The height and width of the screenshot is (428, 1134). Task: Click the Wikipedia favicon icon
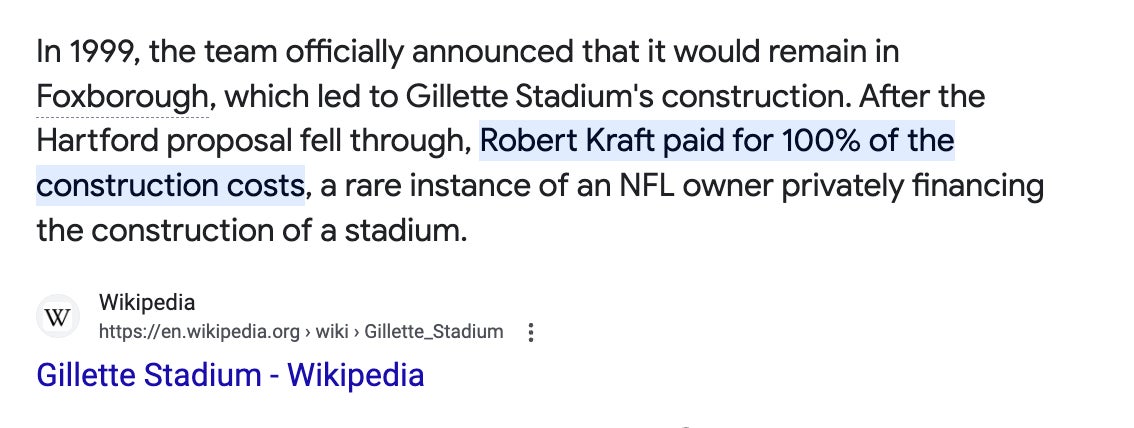[x=58, y=317]
